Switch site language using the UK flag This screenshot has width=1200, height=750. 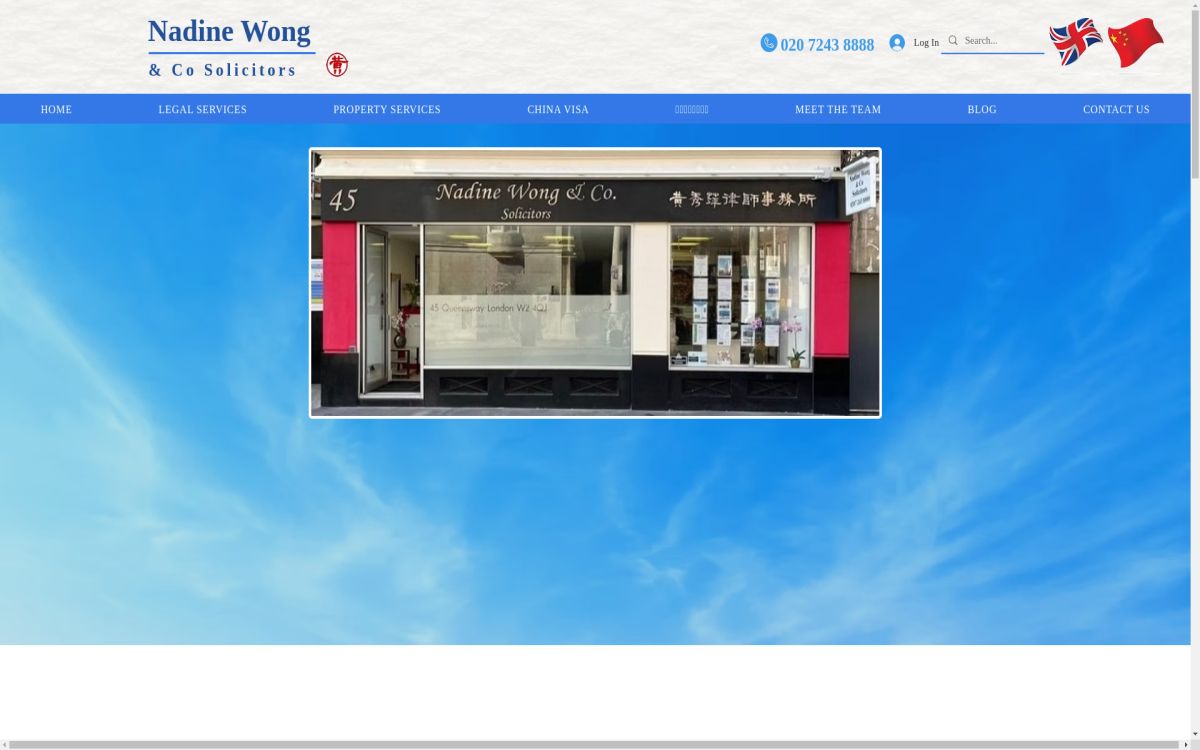click(1075, 41)
